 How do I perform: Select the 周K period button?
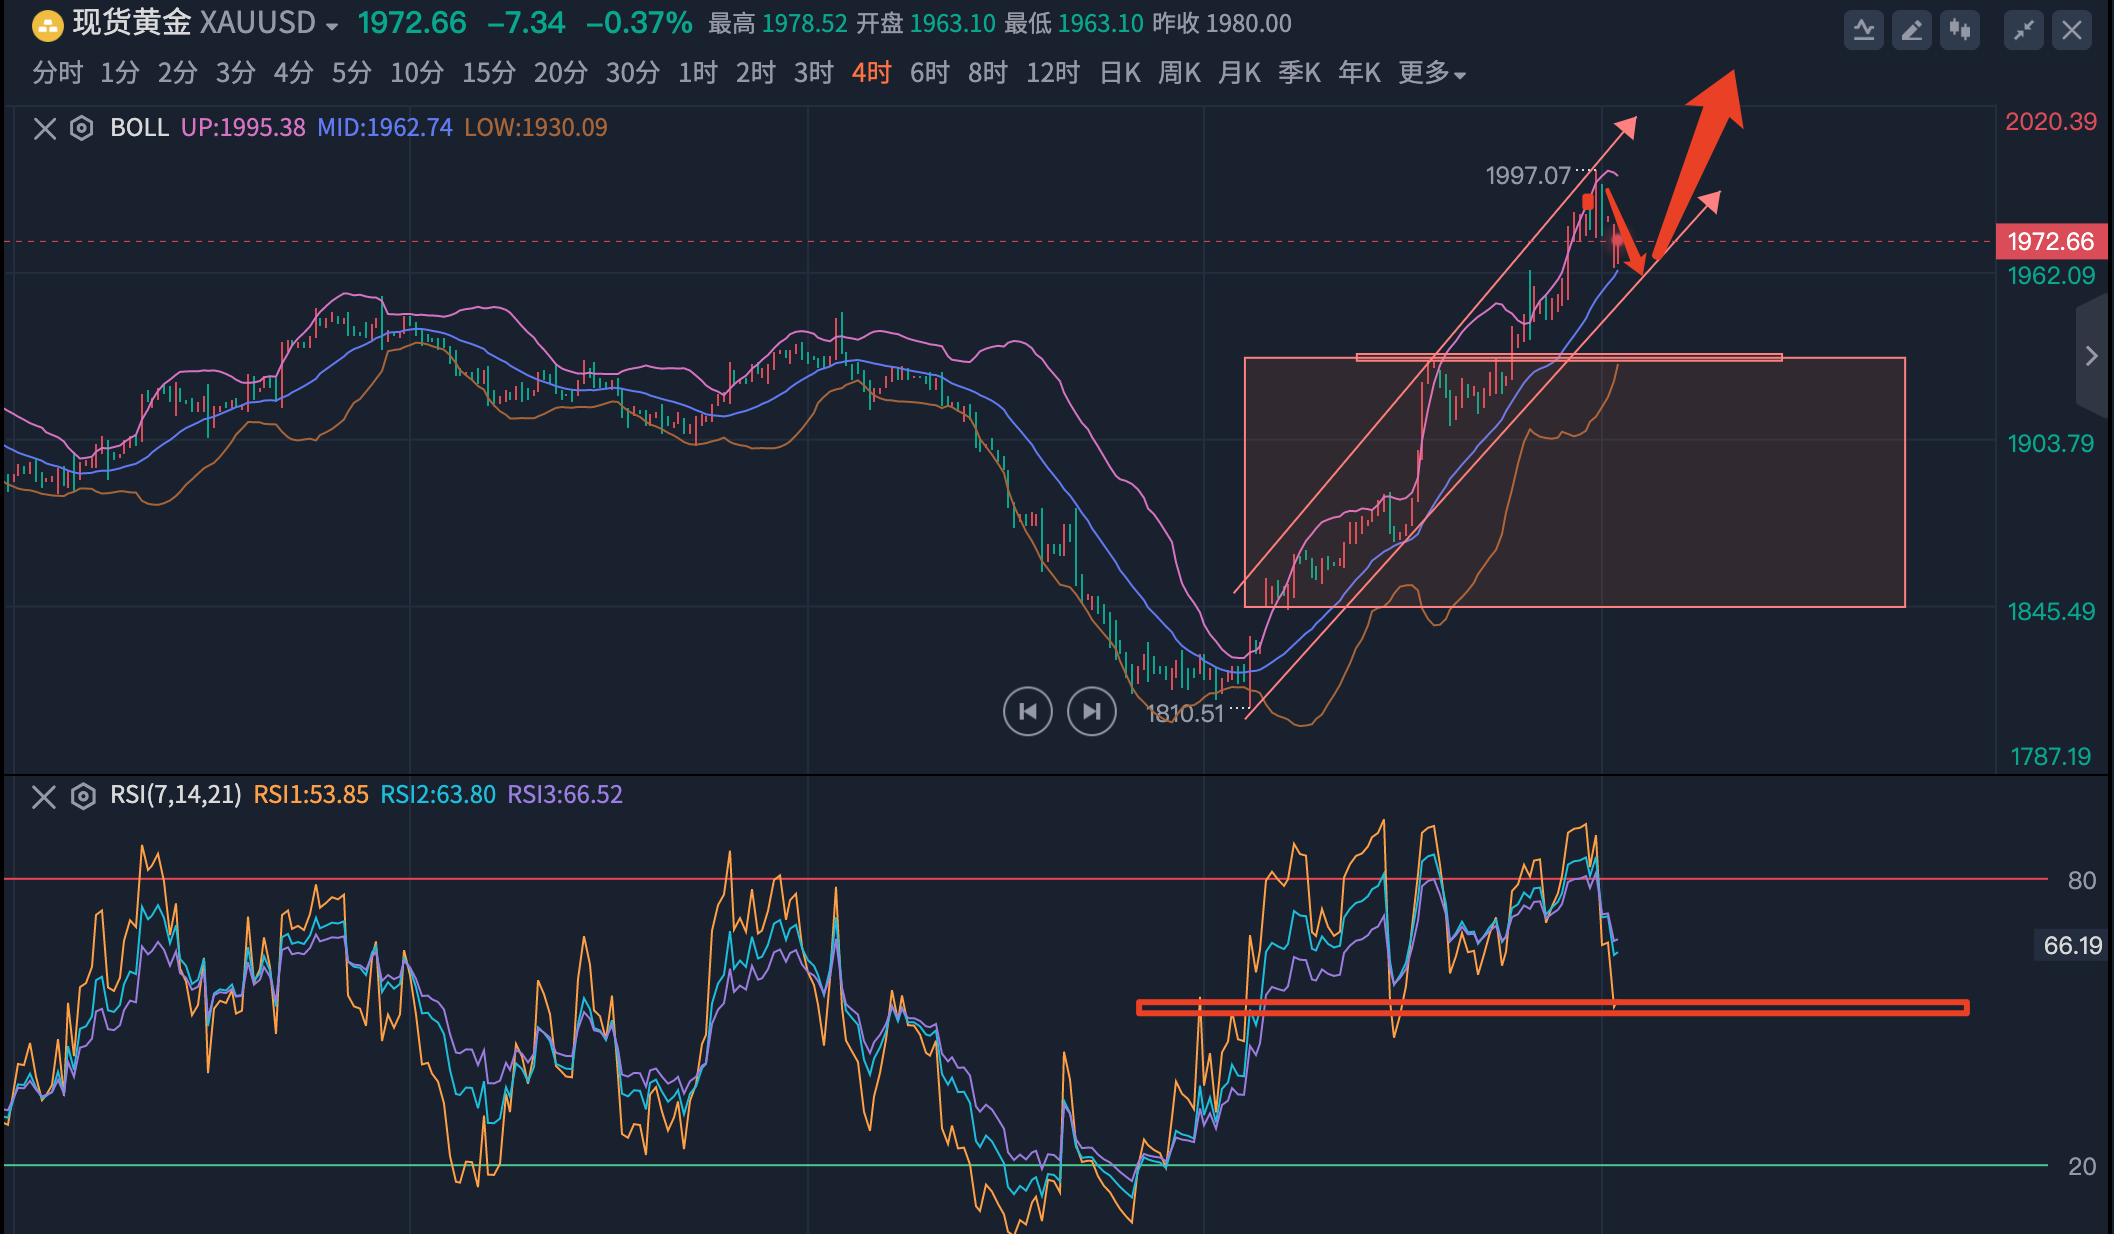[1179, 73]
